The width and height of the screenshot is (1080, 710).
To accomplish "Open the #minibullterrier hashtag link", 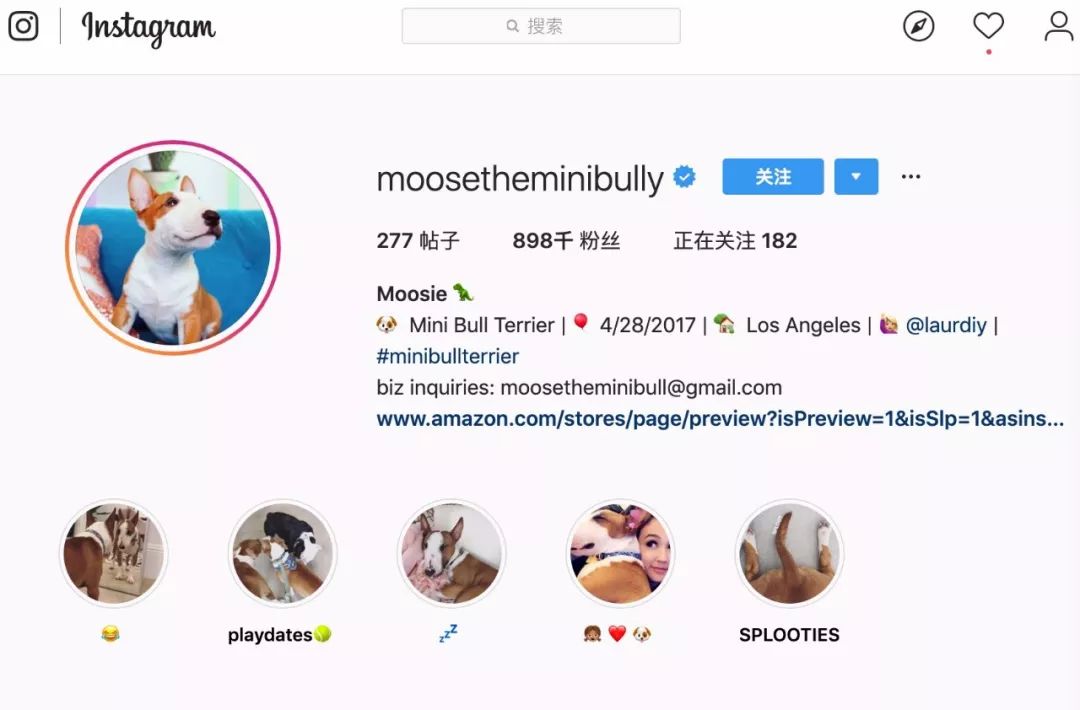I will coord(448,357).
